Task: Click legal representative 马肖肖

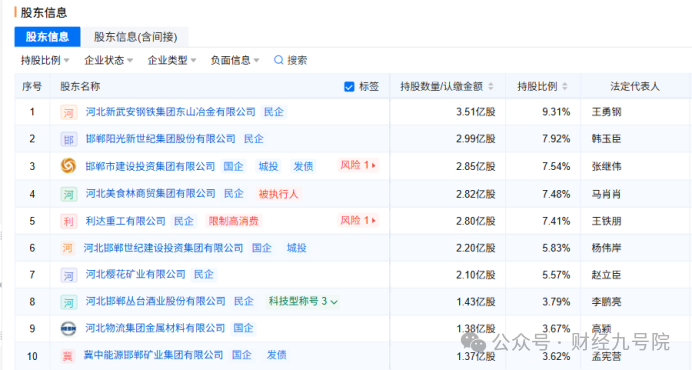Action: click(x=606, y=194)
